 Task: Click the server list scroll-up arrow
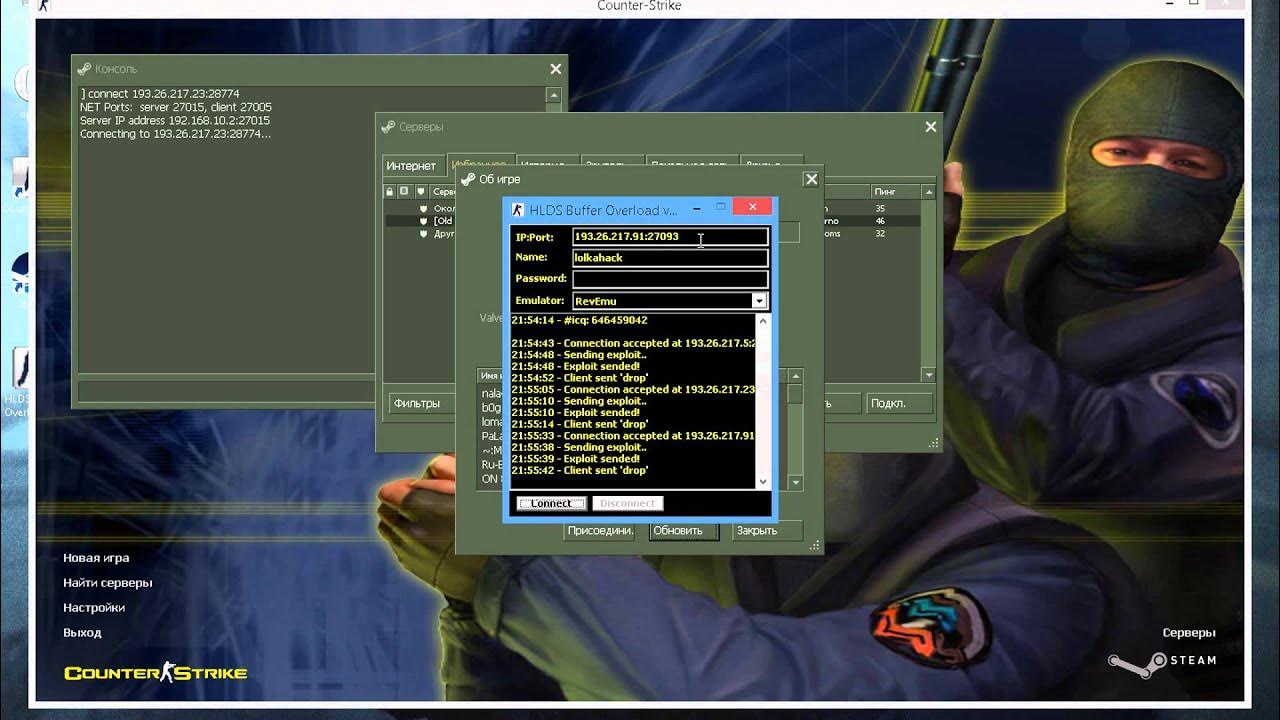[x=929, y=192]
